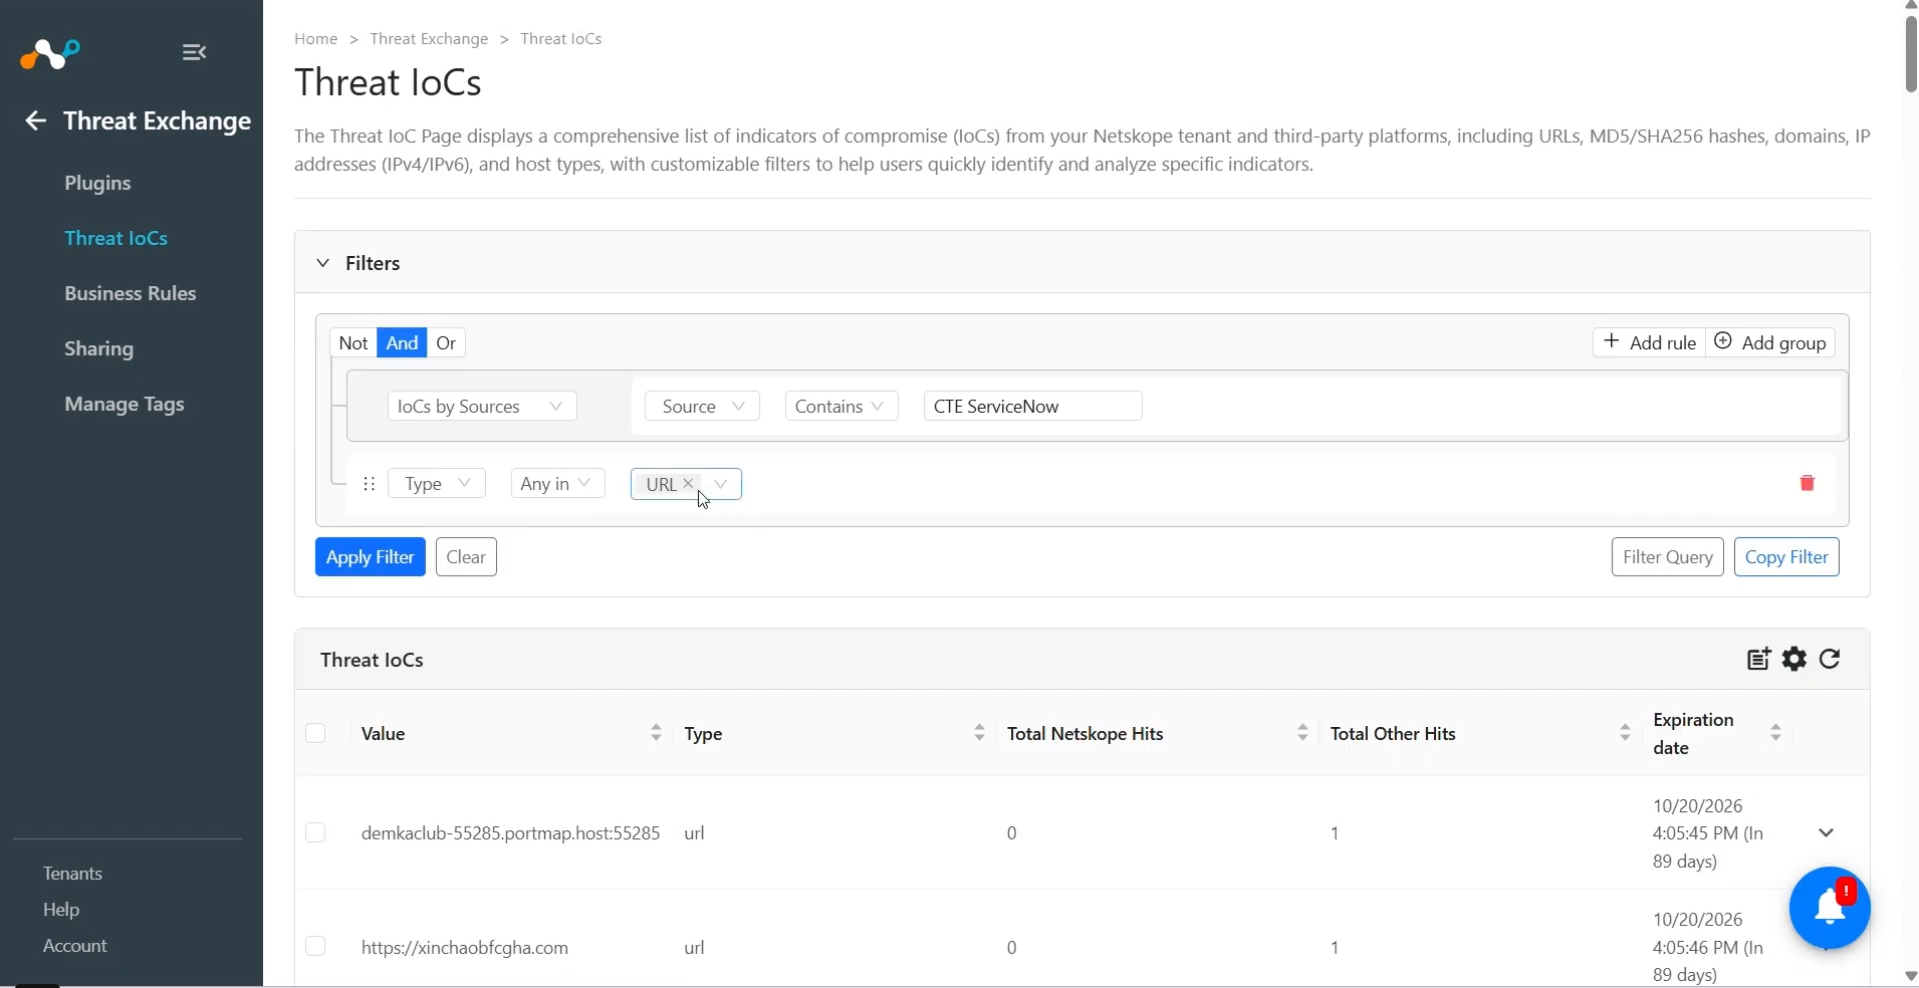Image resolution: width=1919 pixels, height=988 pixels.
Task: Click the Netskope logo icon
Action: coord(50,53)
